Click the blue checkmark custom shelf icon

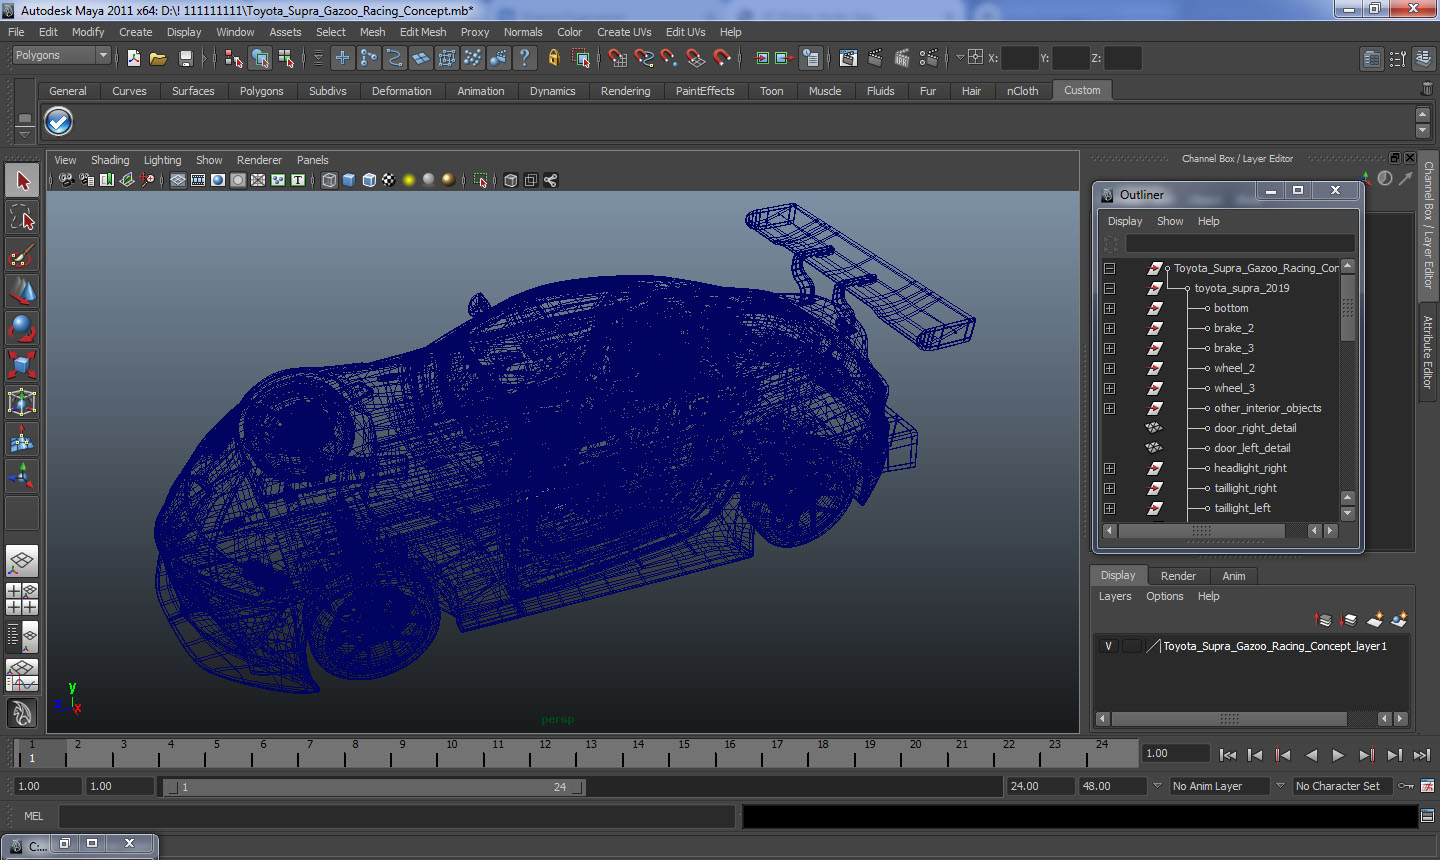[x=59, y=122]
